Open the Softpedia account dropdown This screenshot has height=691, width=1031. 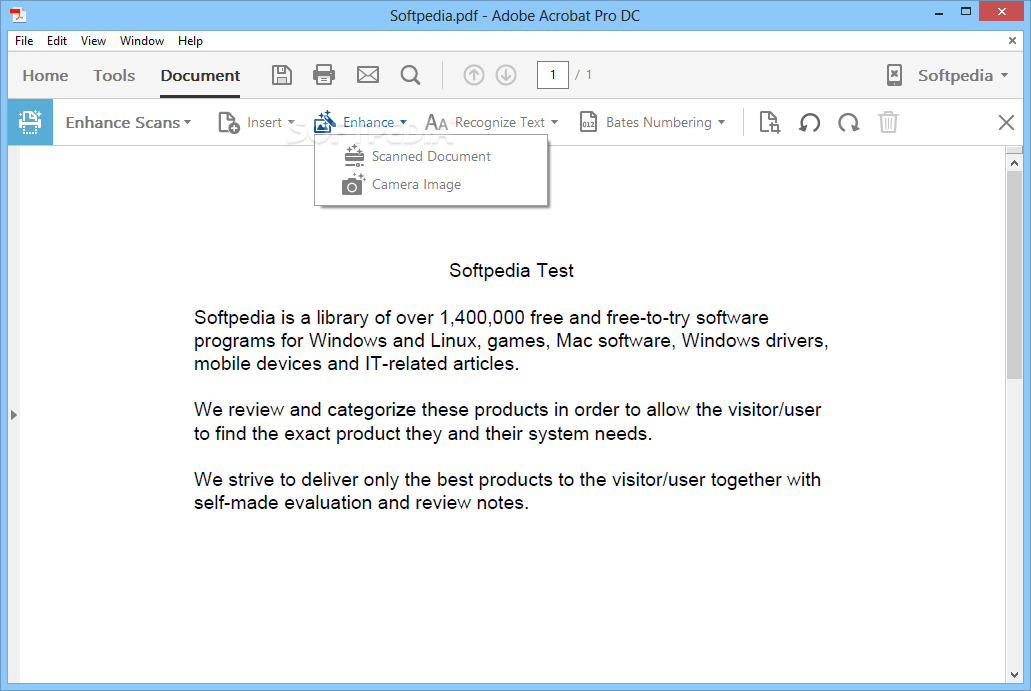[963, 76]
